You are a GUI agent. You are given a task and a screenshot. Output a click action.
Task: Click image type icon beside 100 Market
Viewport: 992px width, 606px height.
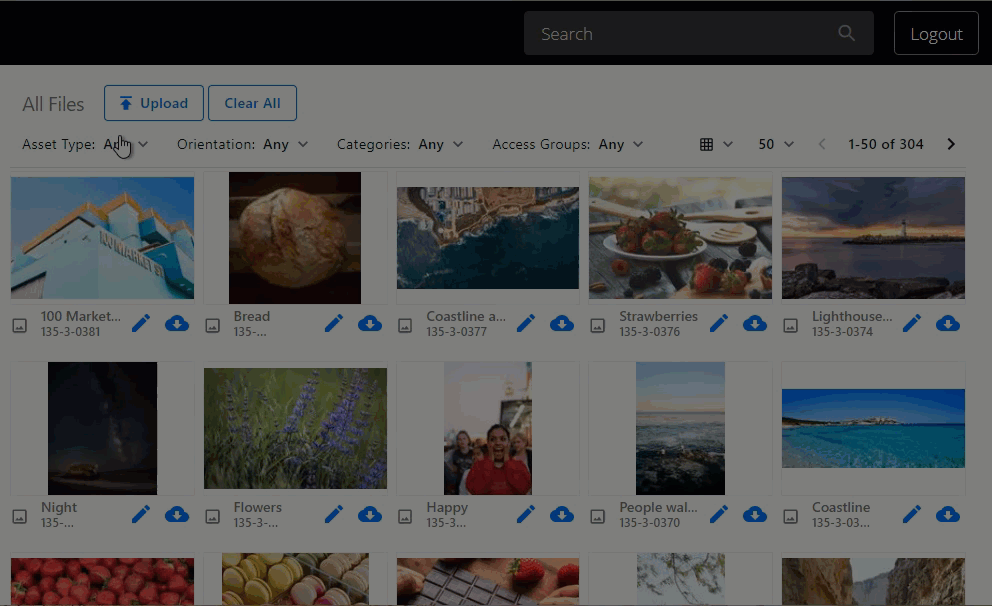(x=20, y=326)
